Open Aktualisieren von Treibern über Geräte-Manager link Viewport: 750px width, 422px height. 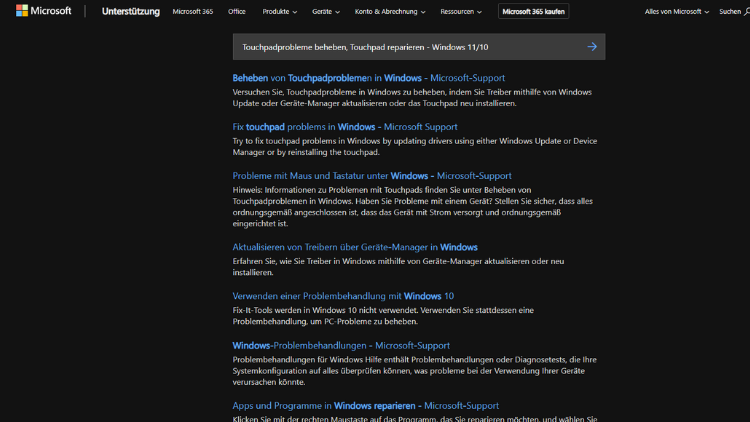point(354,247)
